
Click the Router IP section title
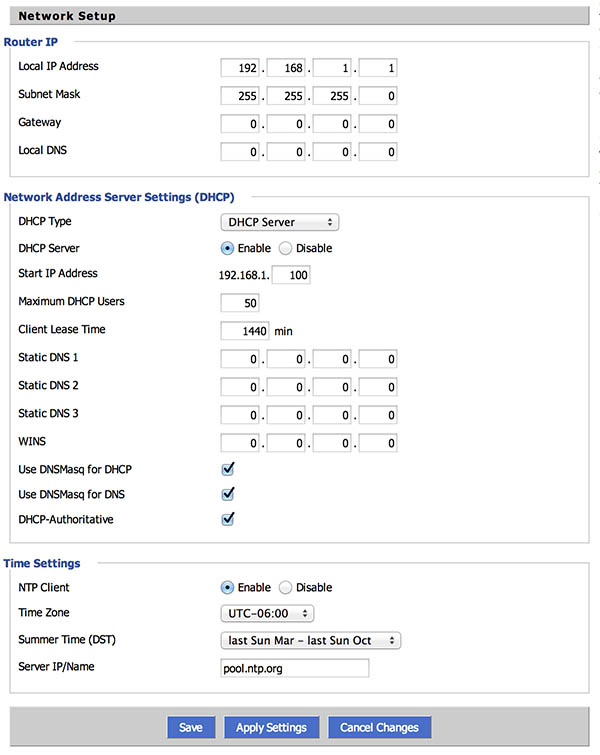coord(31,42)
